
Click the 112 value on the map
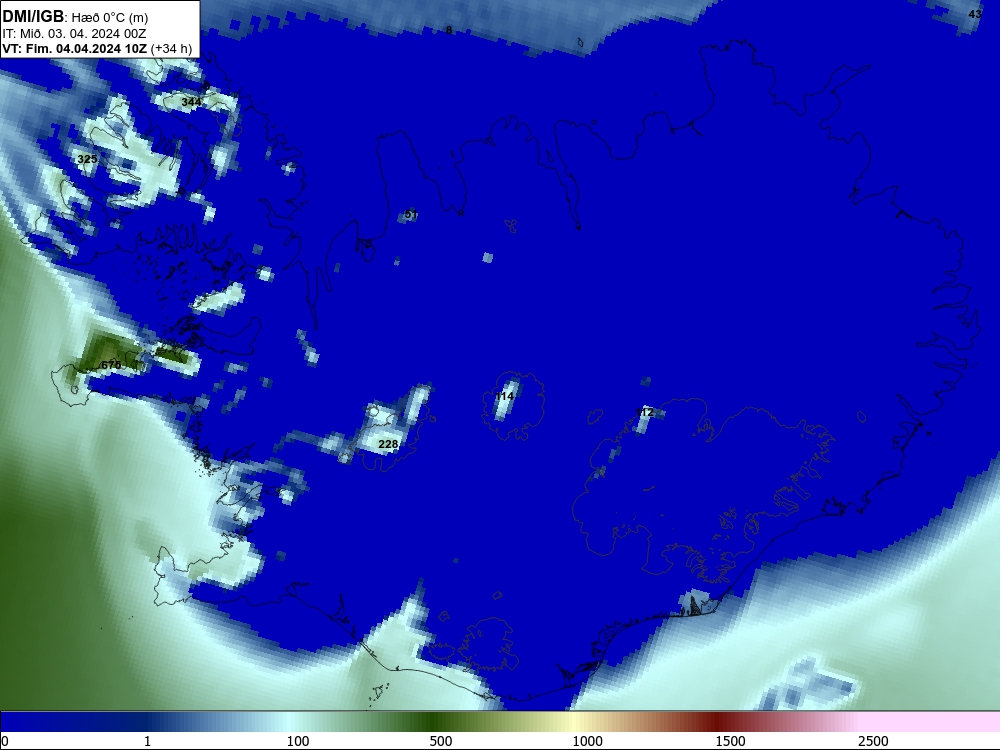pyautogui.click(x=645, y=413)
